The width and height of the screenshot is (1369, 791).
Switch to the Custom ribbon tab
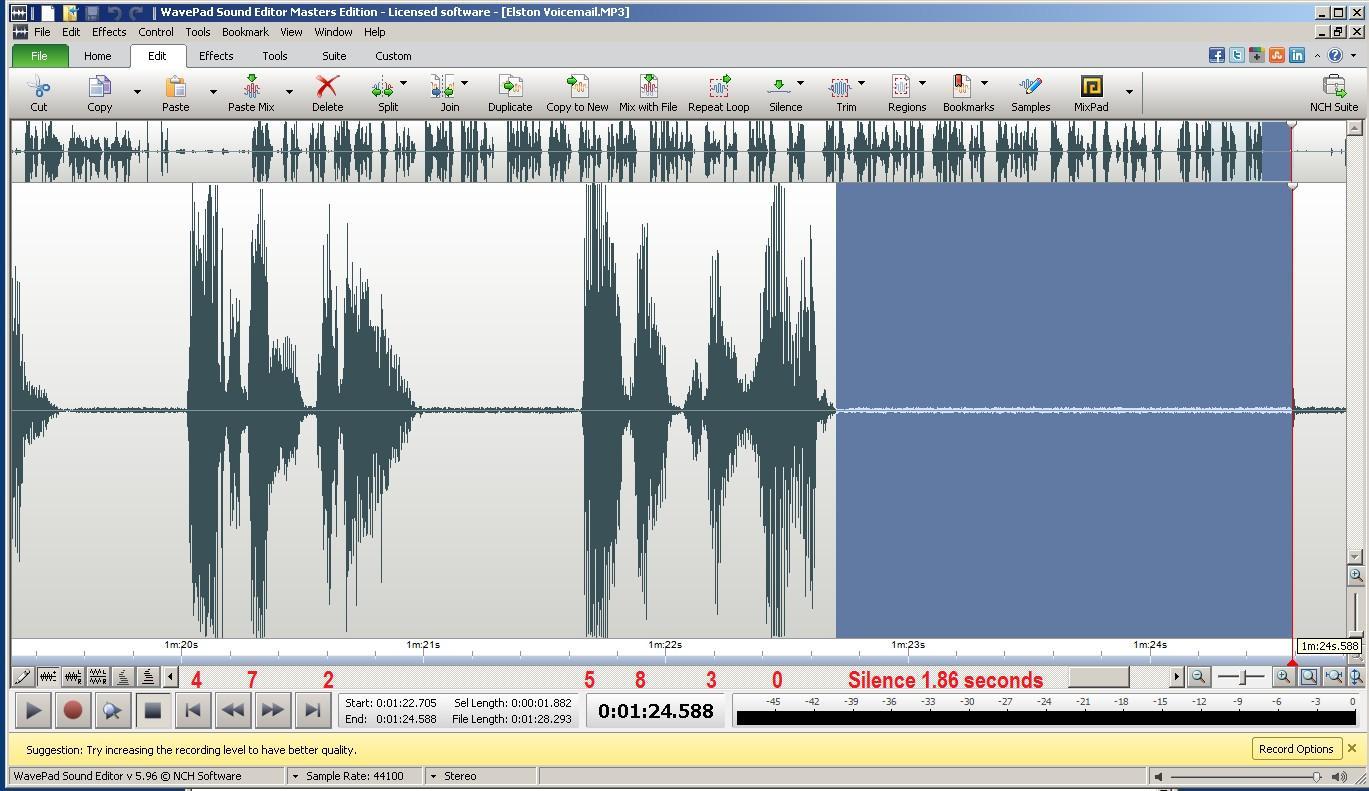point(393,56)
